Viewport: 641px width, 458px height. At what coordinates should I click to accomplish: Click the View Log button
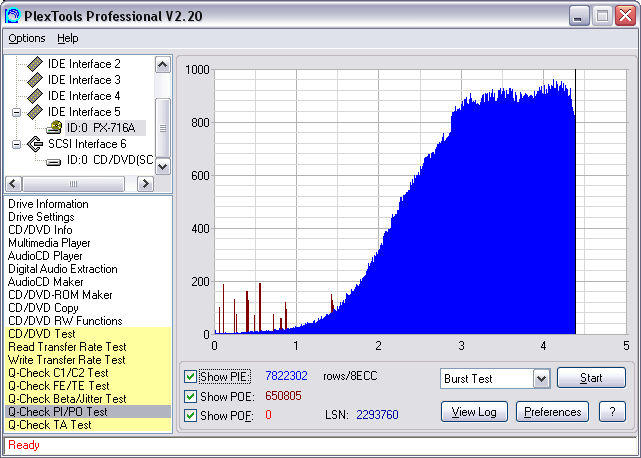point(474,412)
